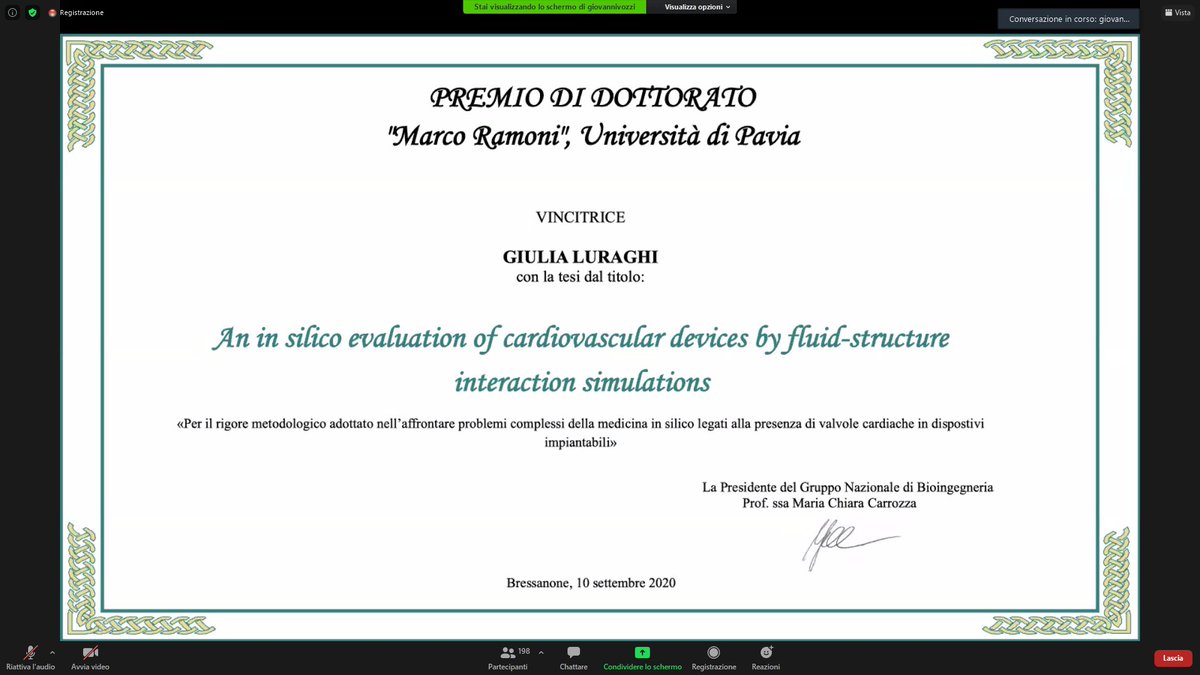The image size is (1200, 675).
Task: Expand the Partecipanti caret
Action: click(540, 651)
